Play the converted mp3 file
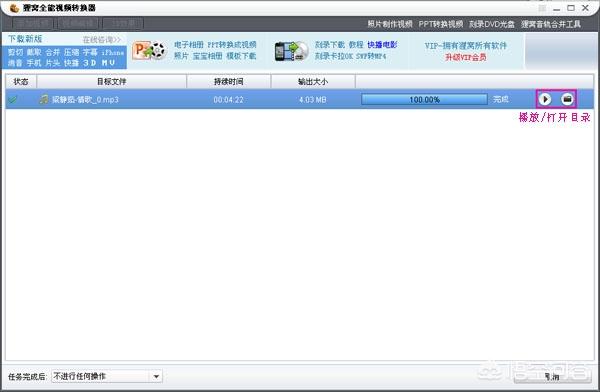The width and height of the screenshot is (600, 392). coord(545,100)
